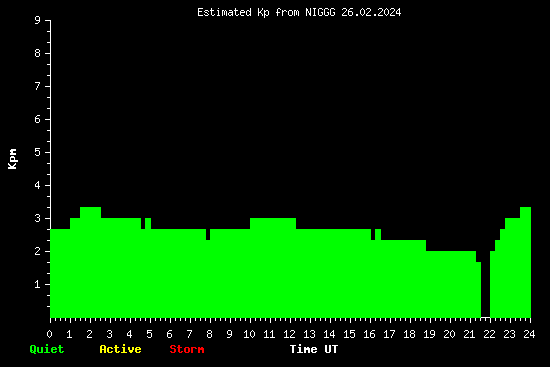Click the x-axis hour label 0
The image size is (550, 367).
(x=49, y=334)
